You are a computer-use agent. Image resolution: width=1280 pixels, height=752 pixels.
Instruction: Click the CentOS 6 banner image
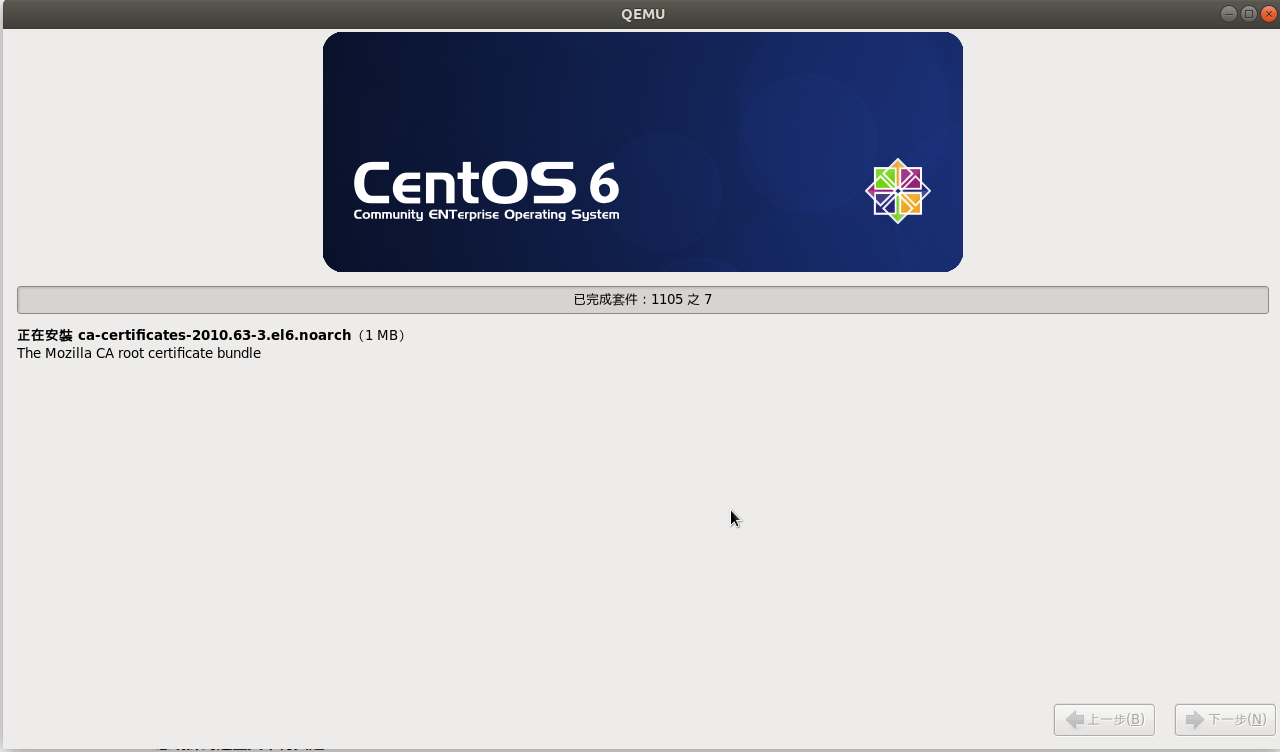[x=642, y=152]
